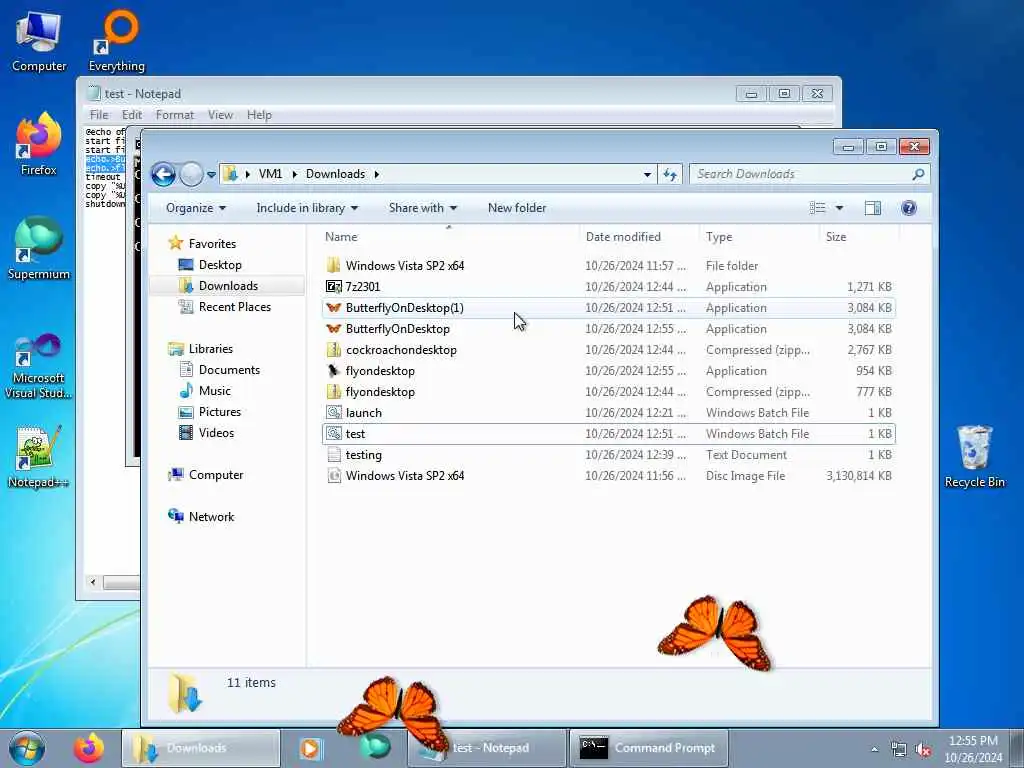Select the Supermium desktop shortcut
The width and height of the screenshot is (1024, 768).
[39, 249]
